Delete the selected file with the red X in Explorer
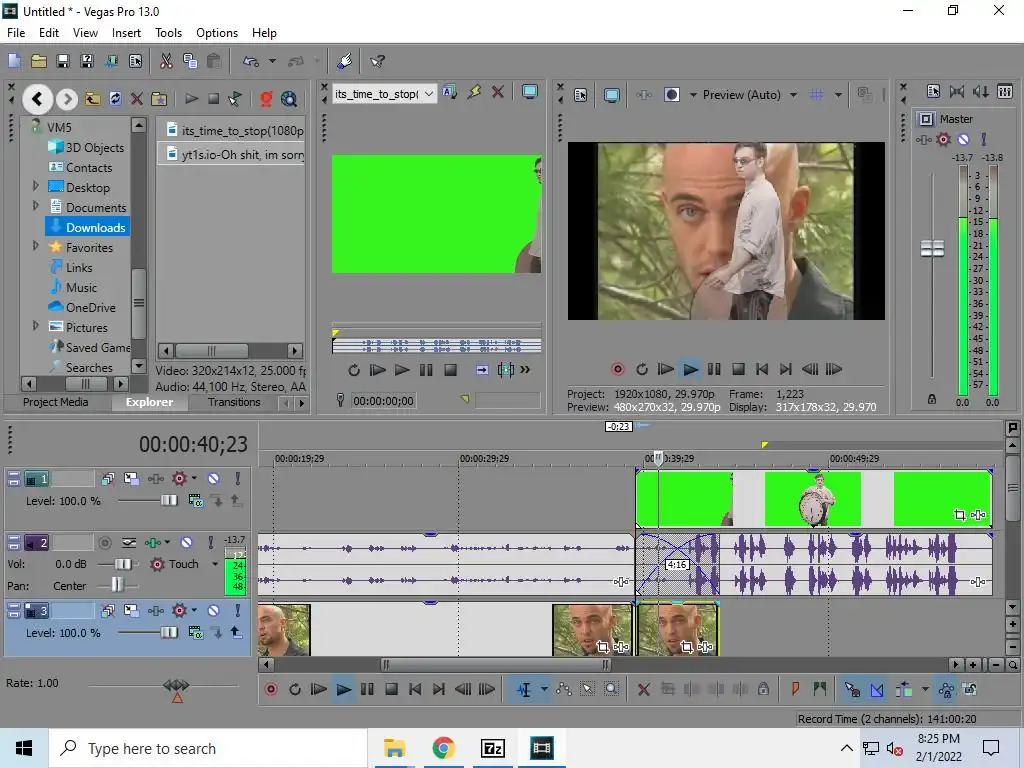Image resolution: width=1024 pixels, height=768 pixels. click(x=136, y=99)
